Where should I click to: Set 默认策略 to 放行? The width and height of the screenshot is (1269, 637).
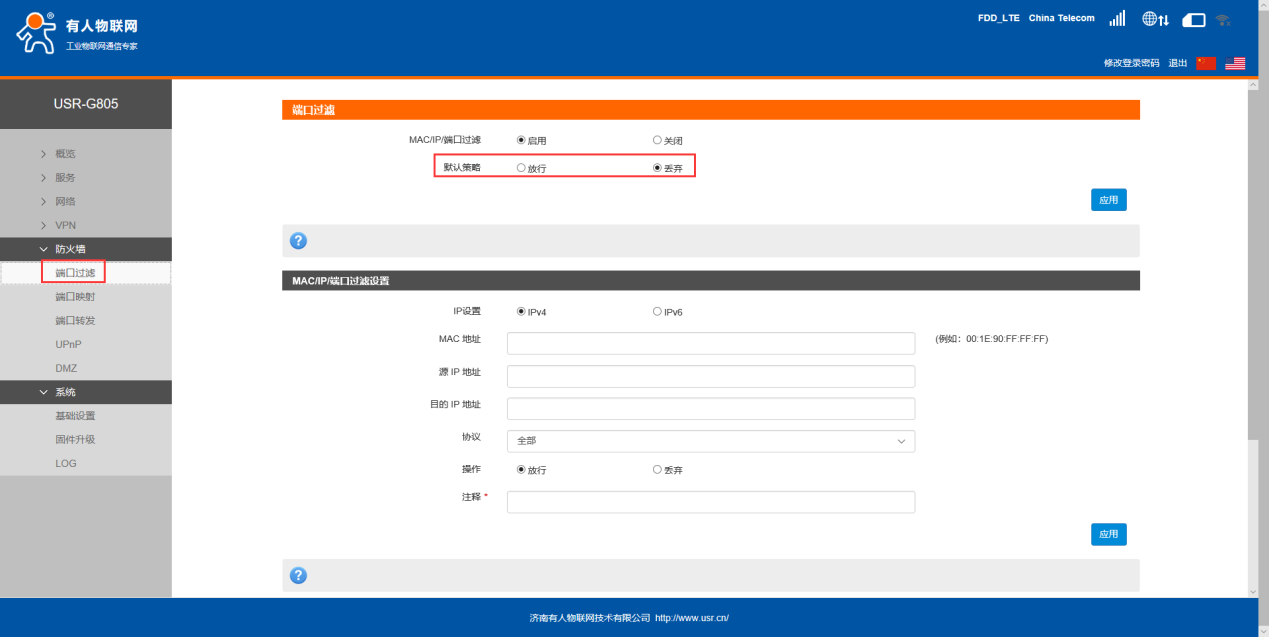click(521, 168)
